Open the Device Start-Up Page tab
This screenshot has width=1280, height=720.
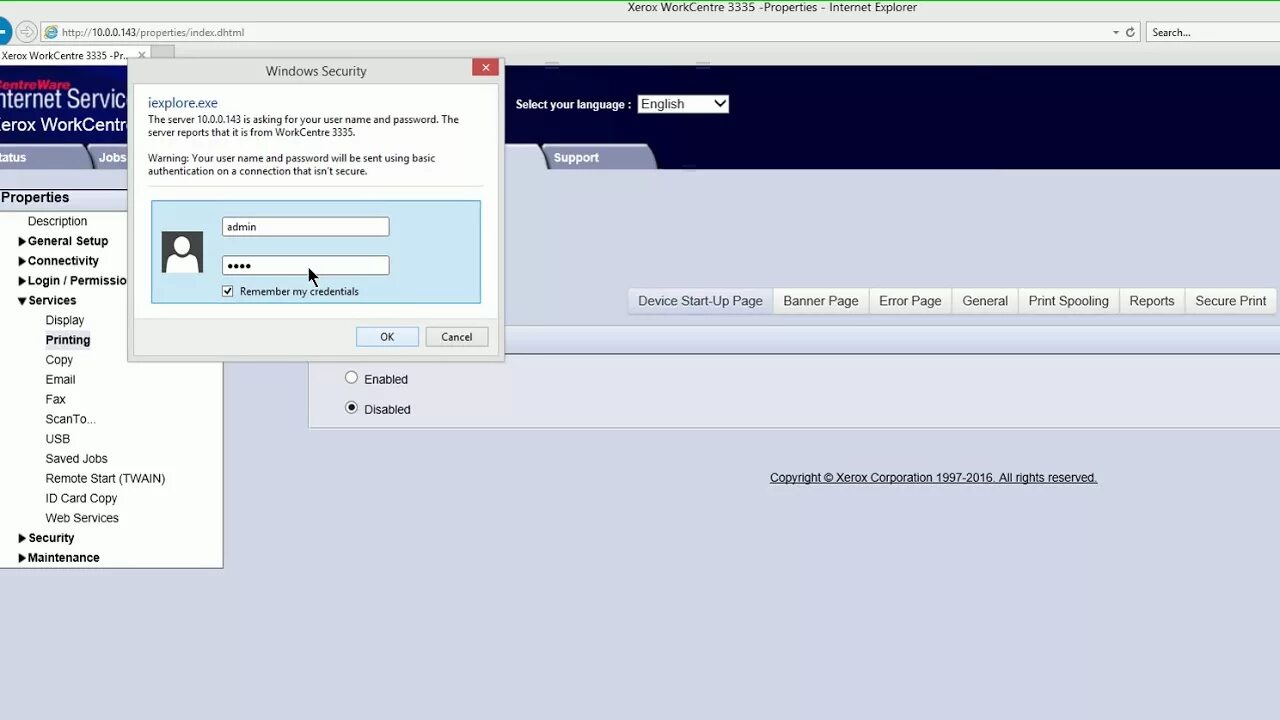click(x=700, y=301)
